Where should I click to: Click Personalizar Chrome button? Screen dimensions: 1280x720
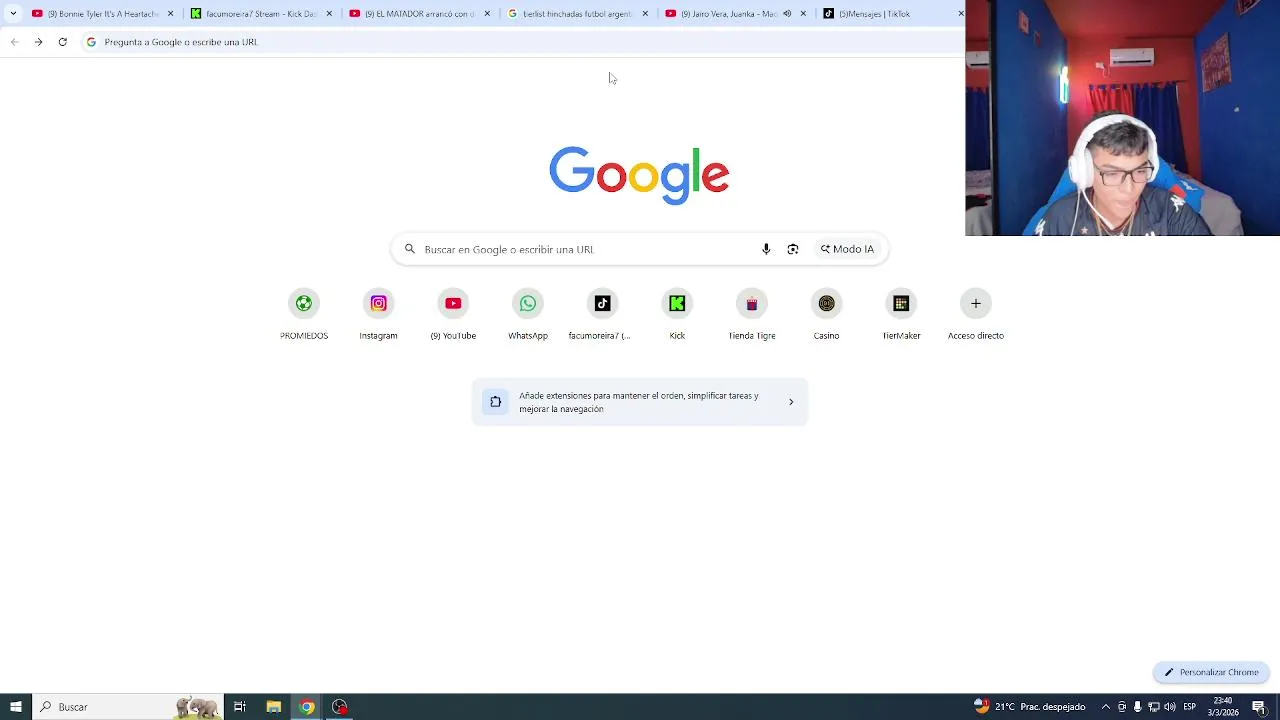(x=1211, y=672)
